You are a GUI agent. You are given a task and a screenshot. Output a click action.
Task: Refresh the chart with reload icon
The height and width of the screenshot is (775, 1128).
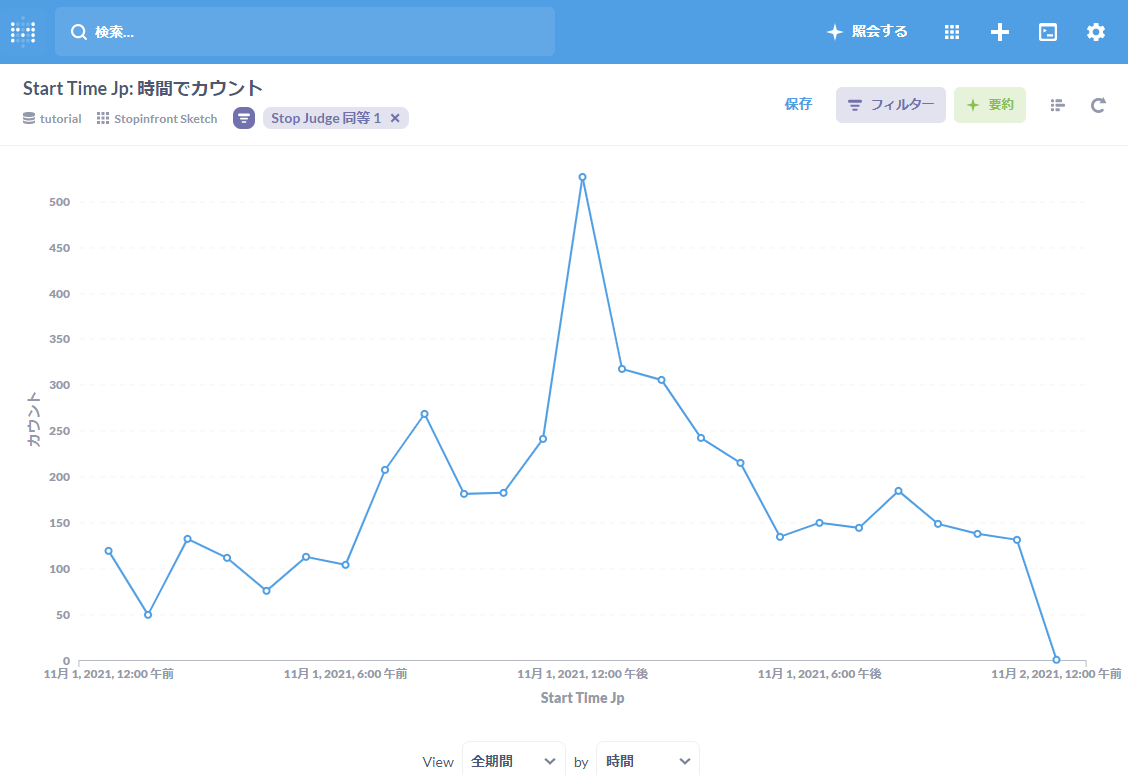click(x=1098, y=105)
